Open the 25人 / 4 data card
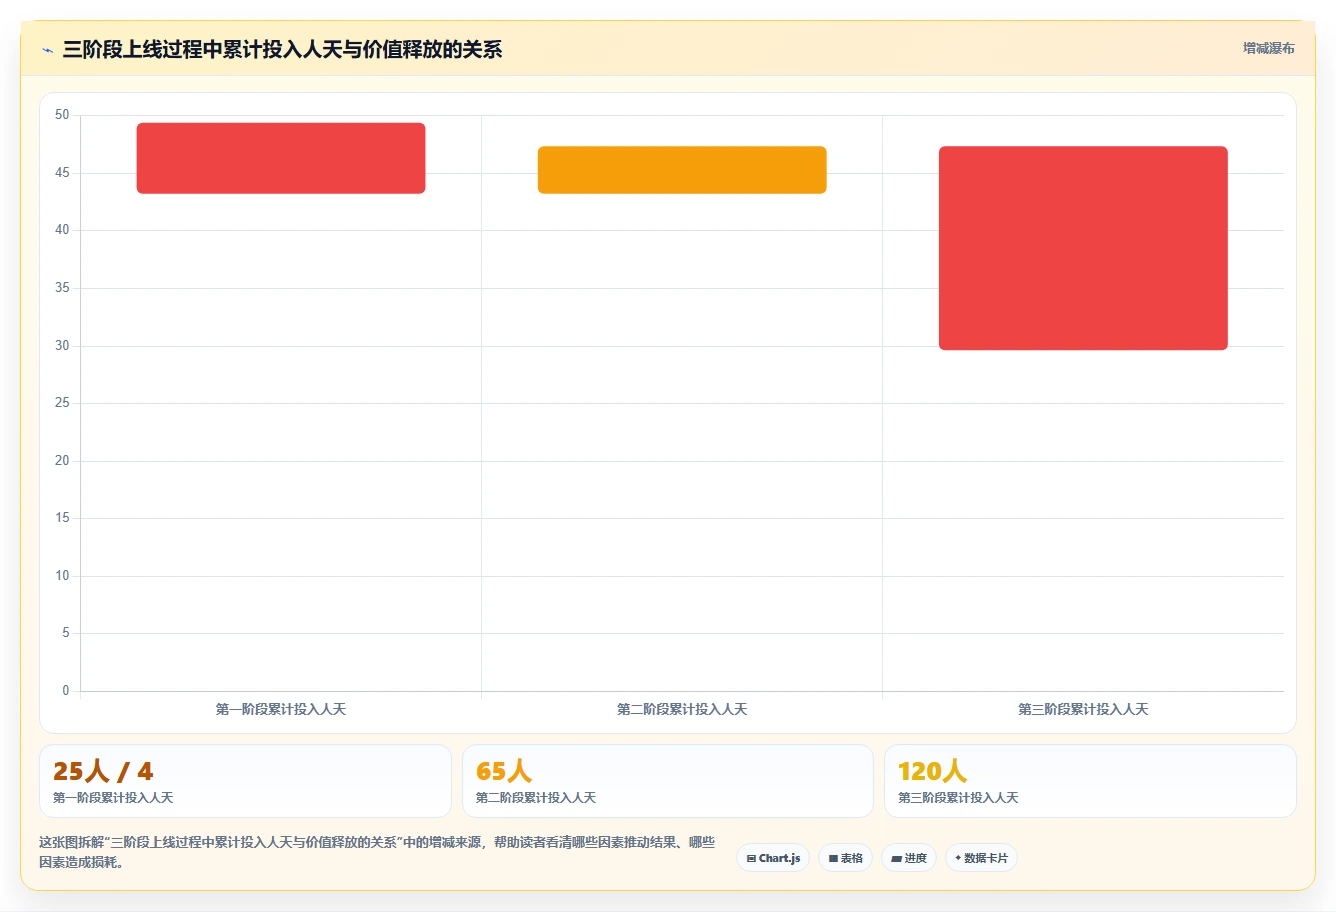Image resolution: width=1336 pixels, height=912 pixels. coord(245,781)
